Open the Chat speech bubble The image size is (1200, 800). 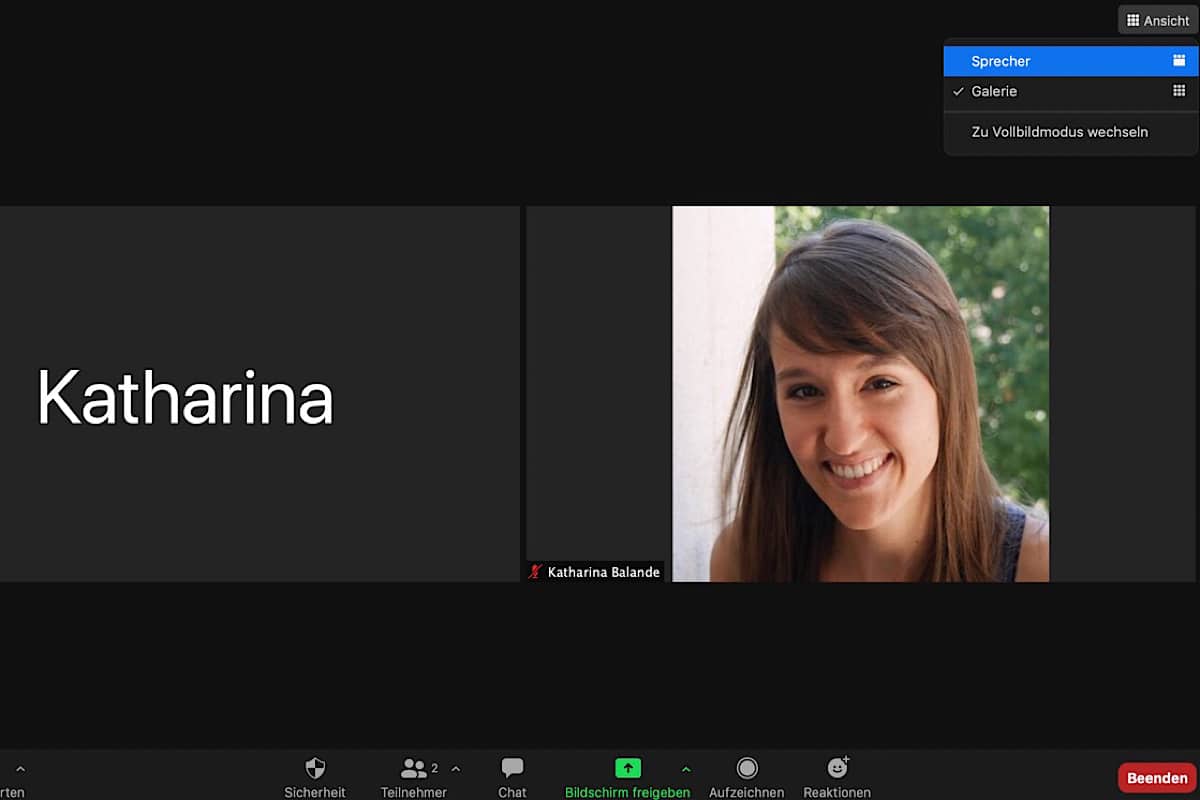512,768
